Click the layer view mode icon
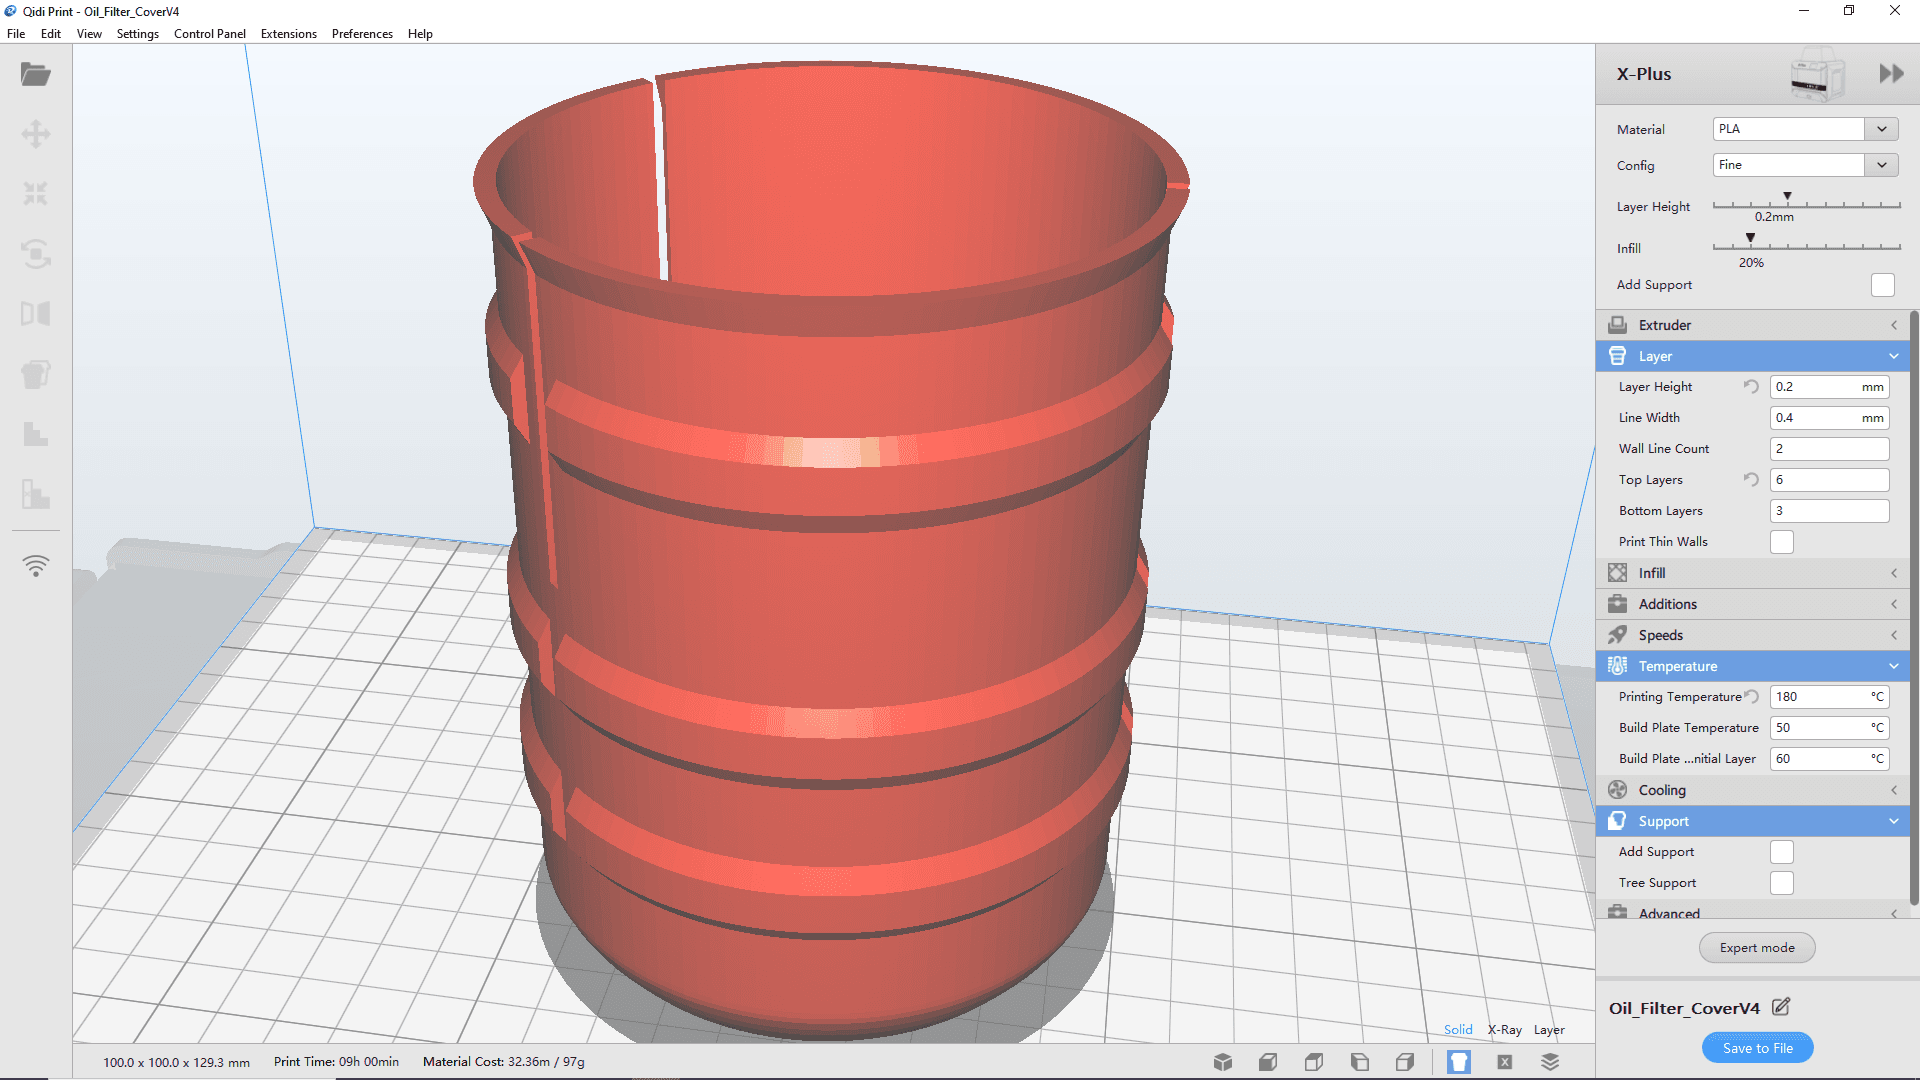The width and height of the screenshot is (1920, 1080). (x=1549, y=1060)
